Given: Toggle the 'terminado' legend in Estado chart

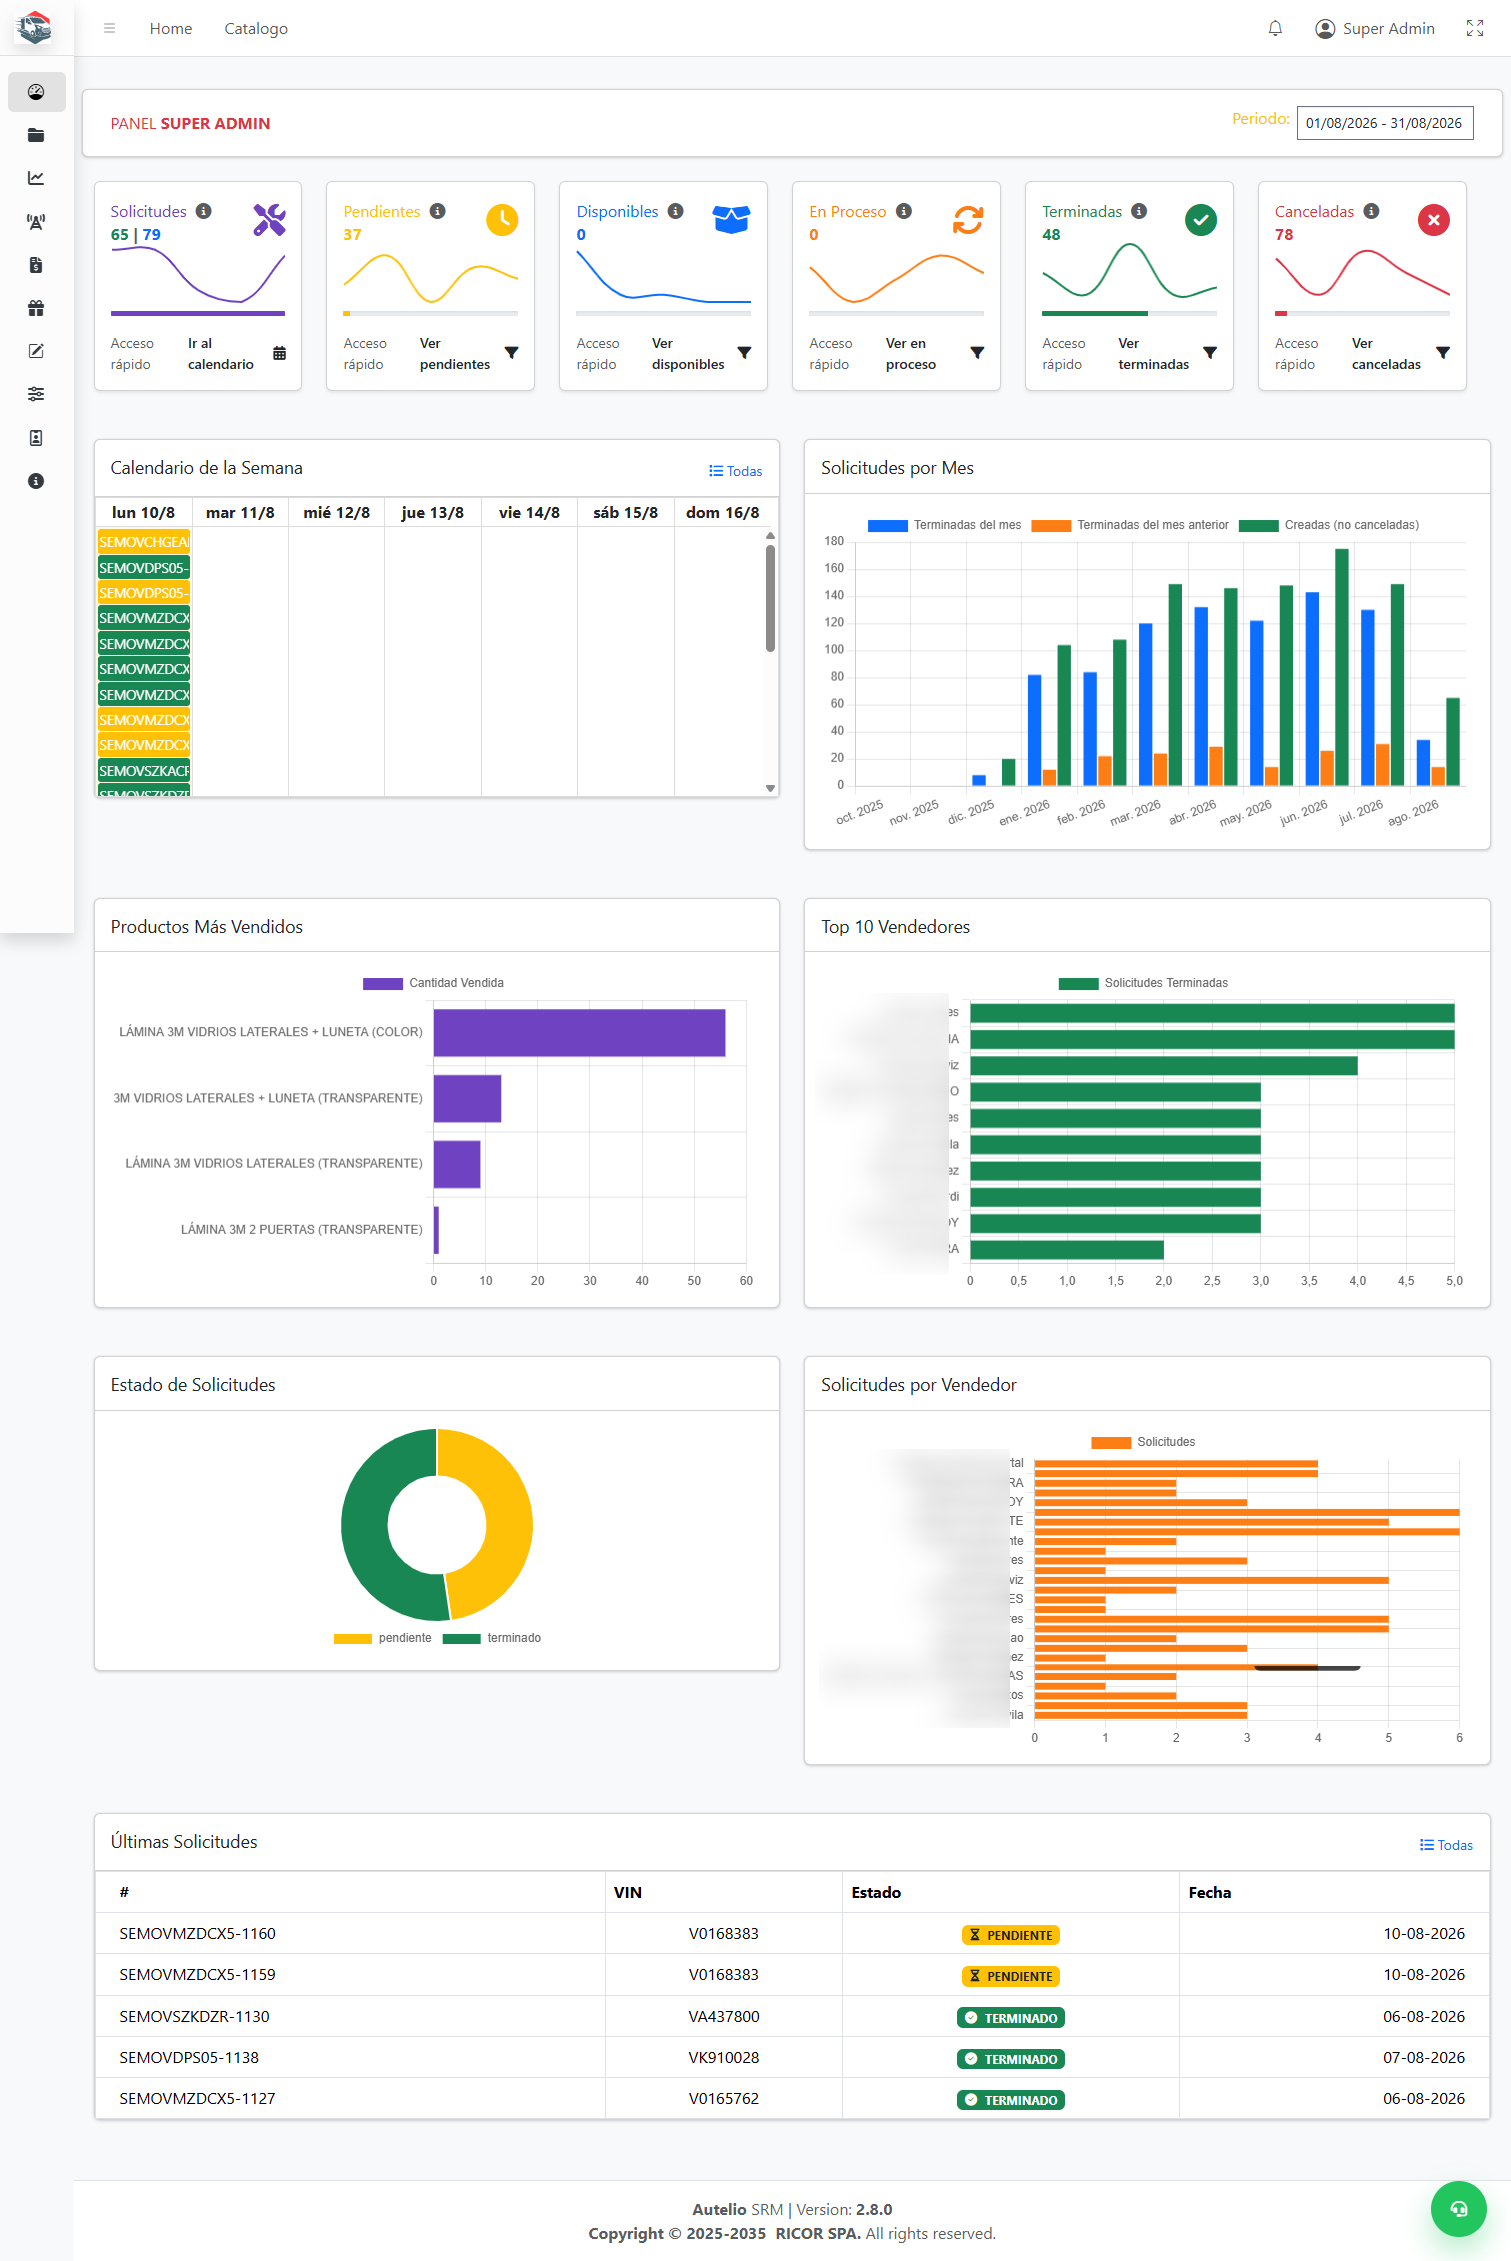Looking at the screenshot, I should click(x=492, y=1638).
